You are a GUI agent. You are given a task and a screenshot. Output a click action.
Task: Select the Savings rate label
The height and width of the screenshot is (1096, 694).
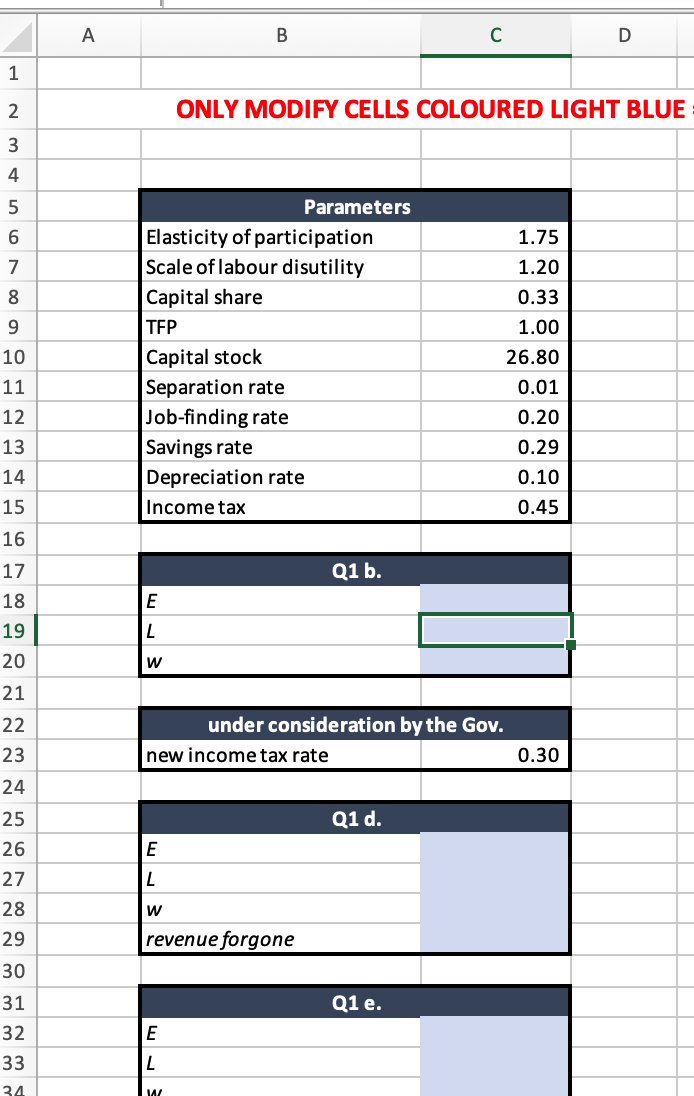199,447
